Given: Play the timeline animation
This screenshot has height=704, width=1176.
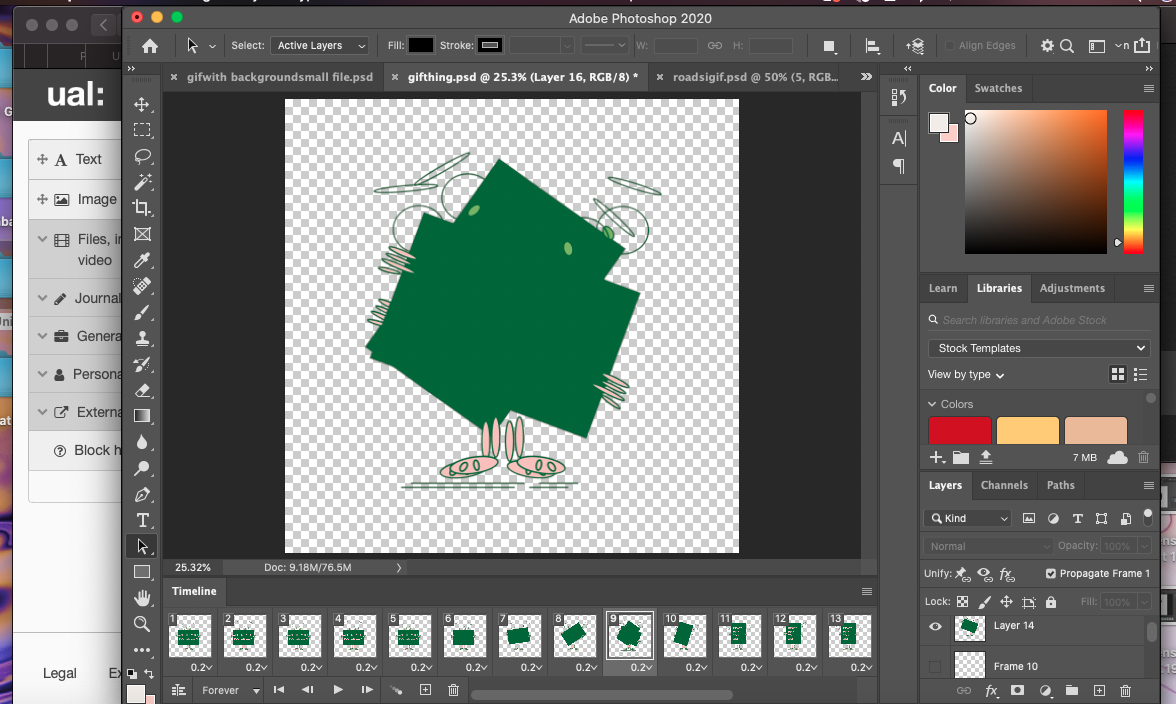Looking at the screenshot, I should click(x=338, y=690).
